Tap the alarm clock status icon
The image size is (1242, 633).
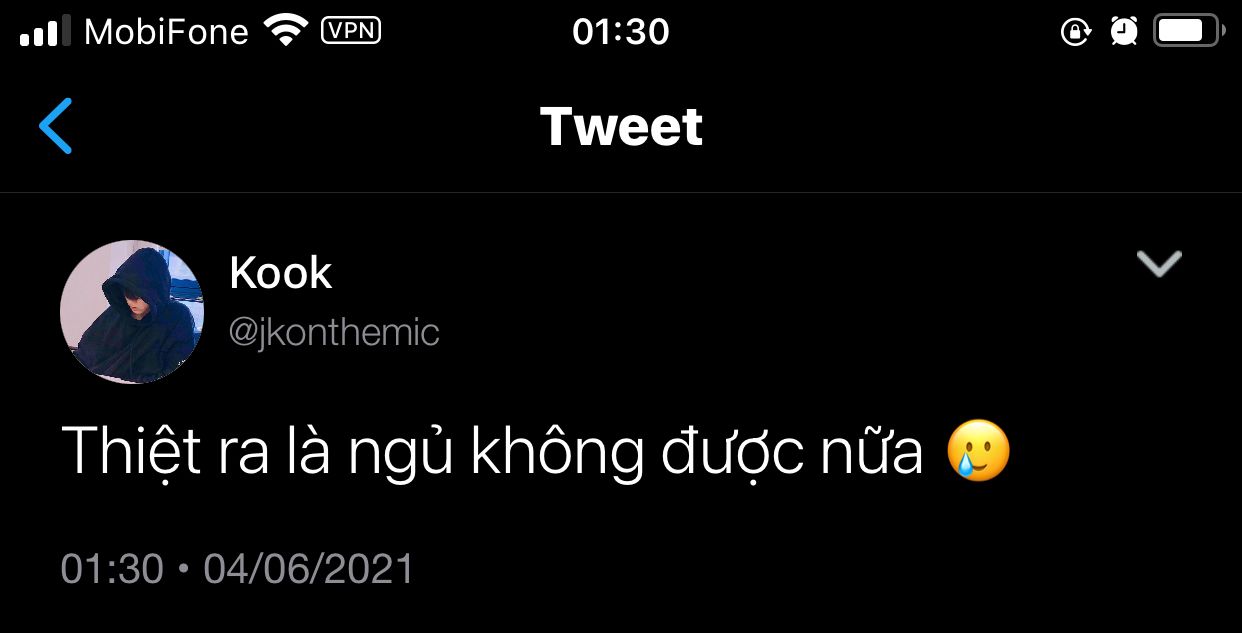tap(1124, 32)
